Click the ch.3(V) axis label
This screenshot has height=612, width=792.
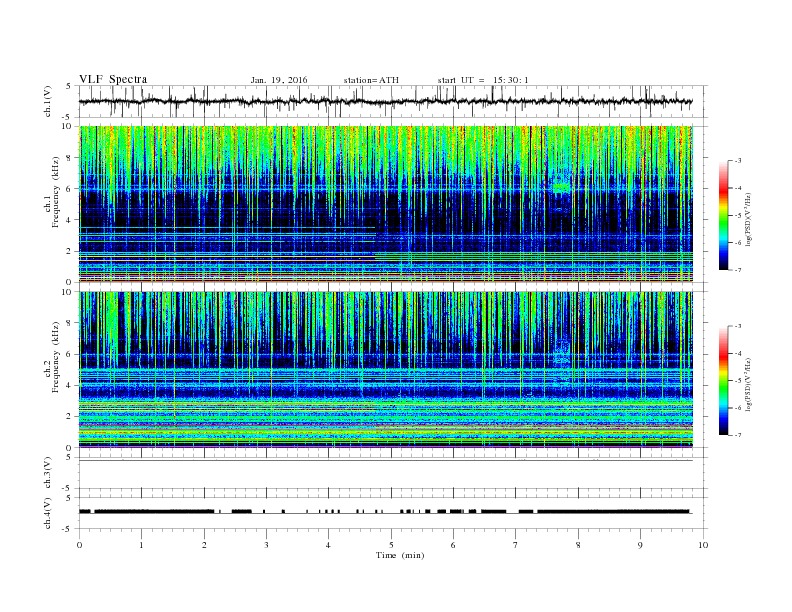pos(48,473)
